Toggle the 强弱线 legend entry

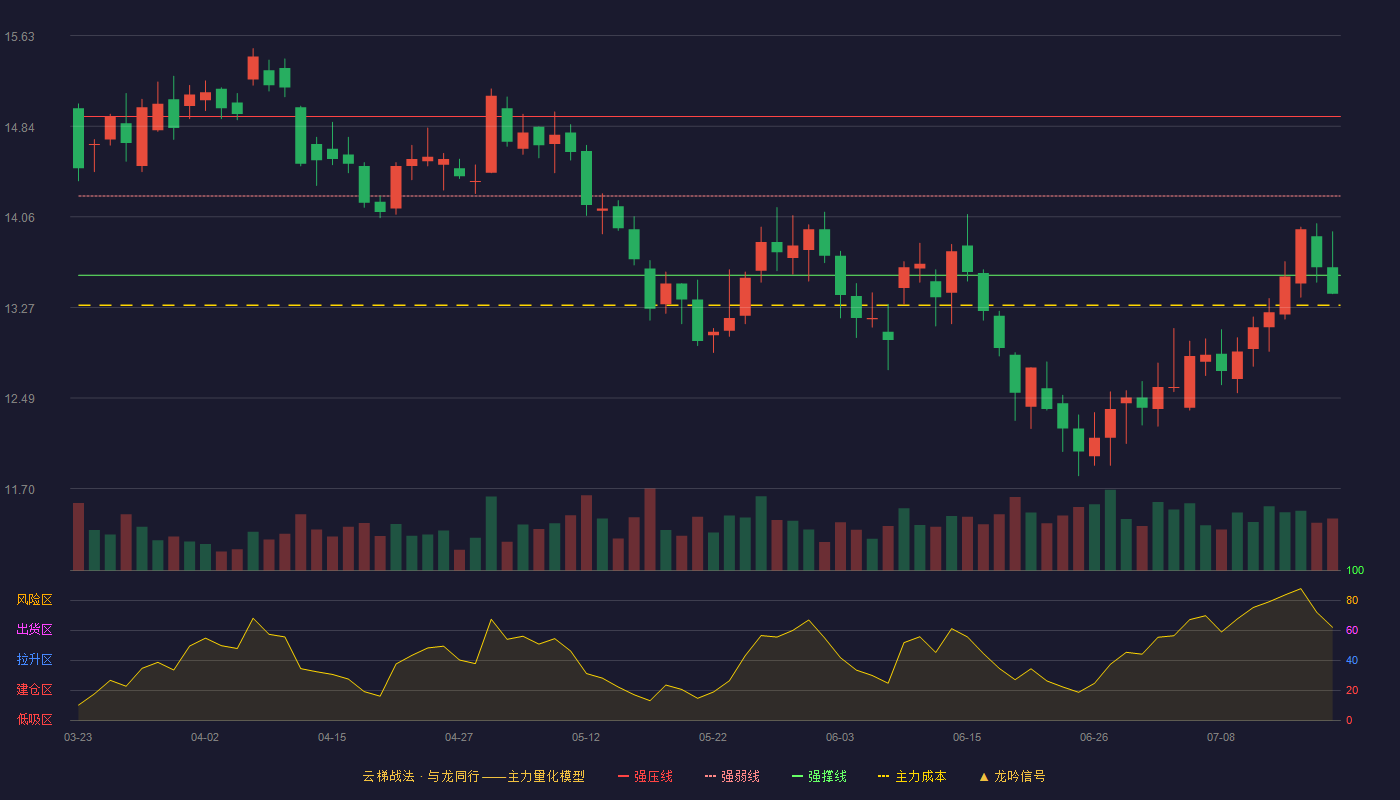732,776
